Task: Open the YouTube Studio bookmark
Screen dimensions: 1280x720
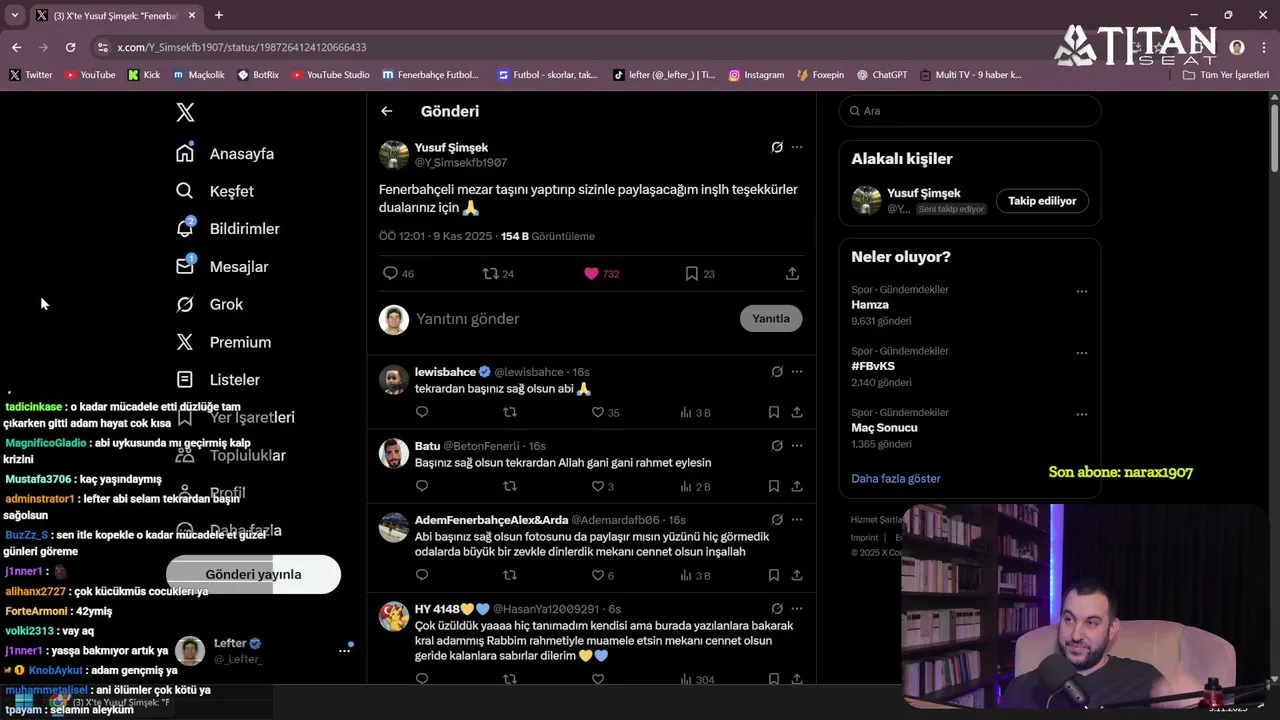Action: 329,75
